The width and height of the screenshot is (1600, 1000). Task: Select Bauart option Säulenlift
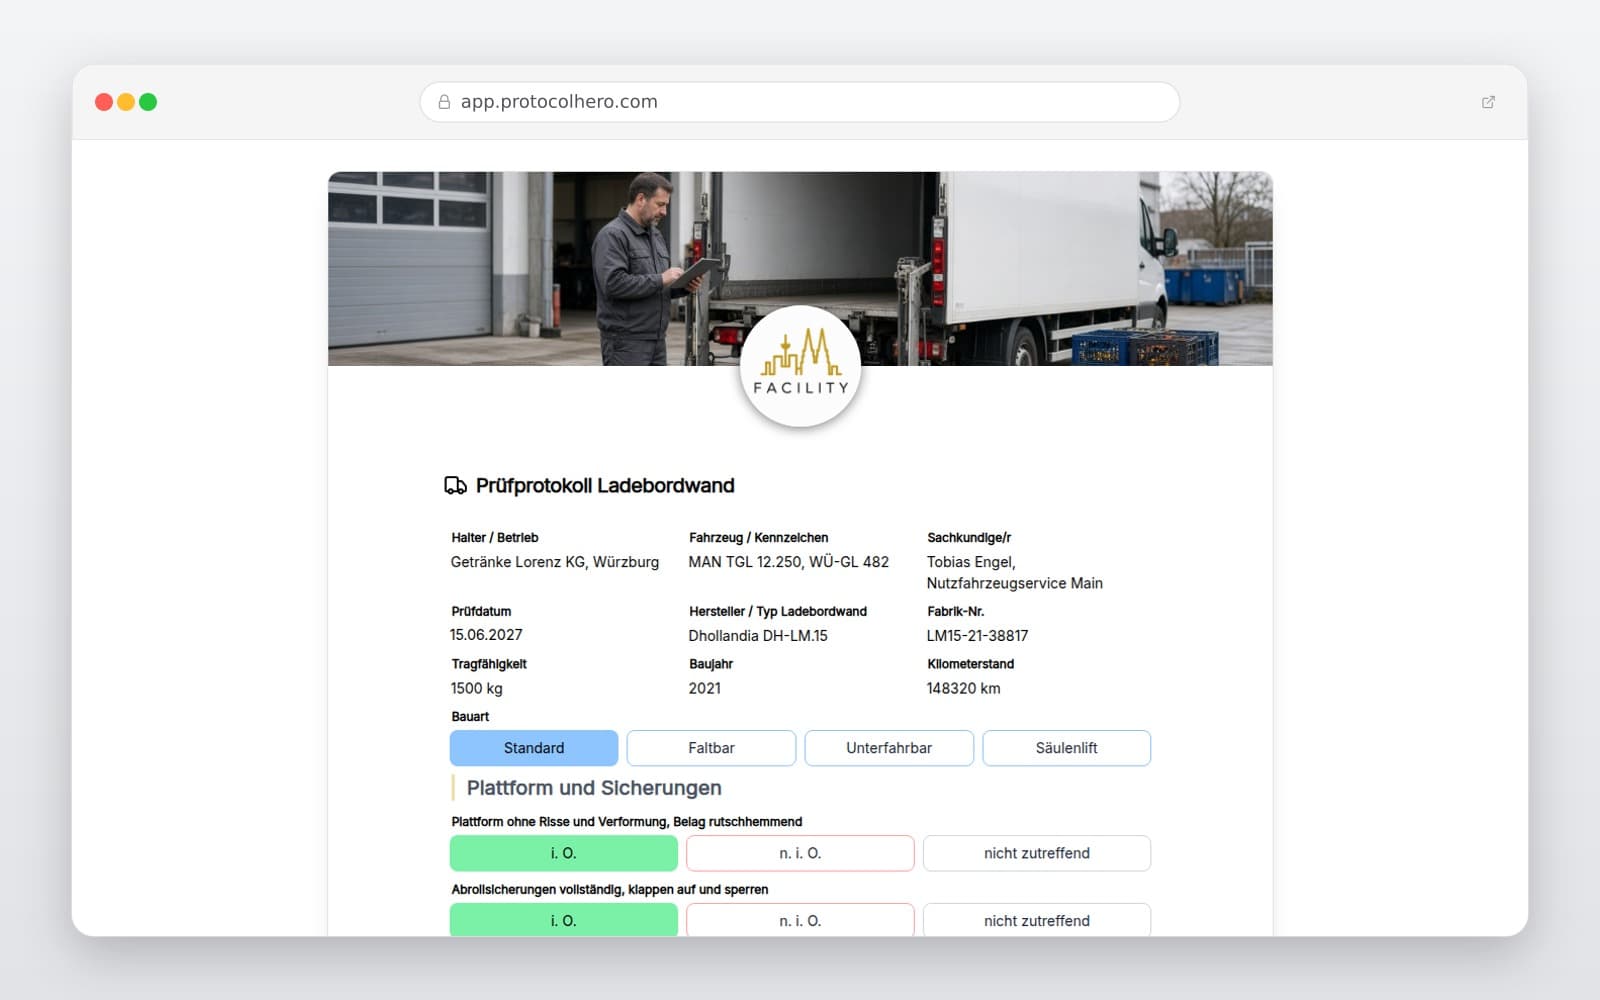click(1066, 748)
